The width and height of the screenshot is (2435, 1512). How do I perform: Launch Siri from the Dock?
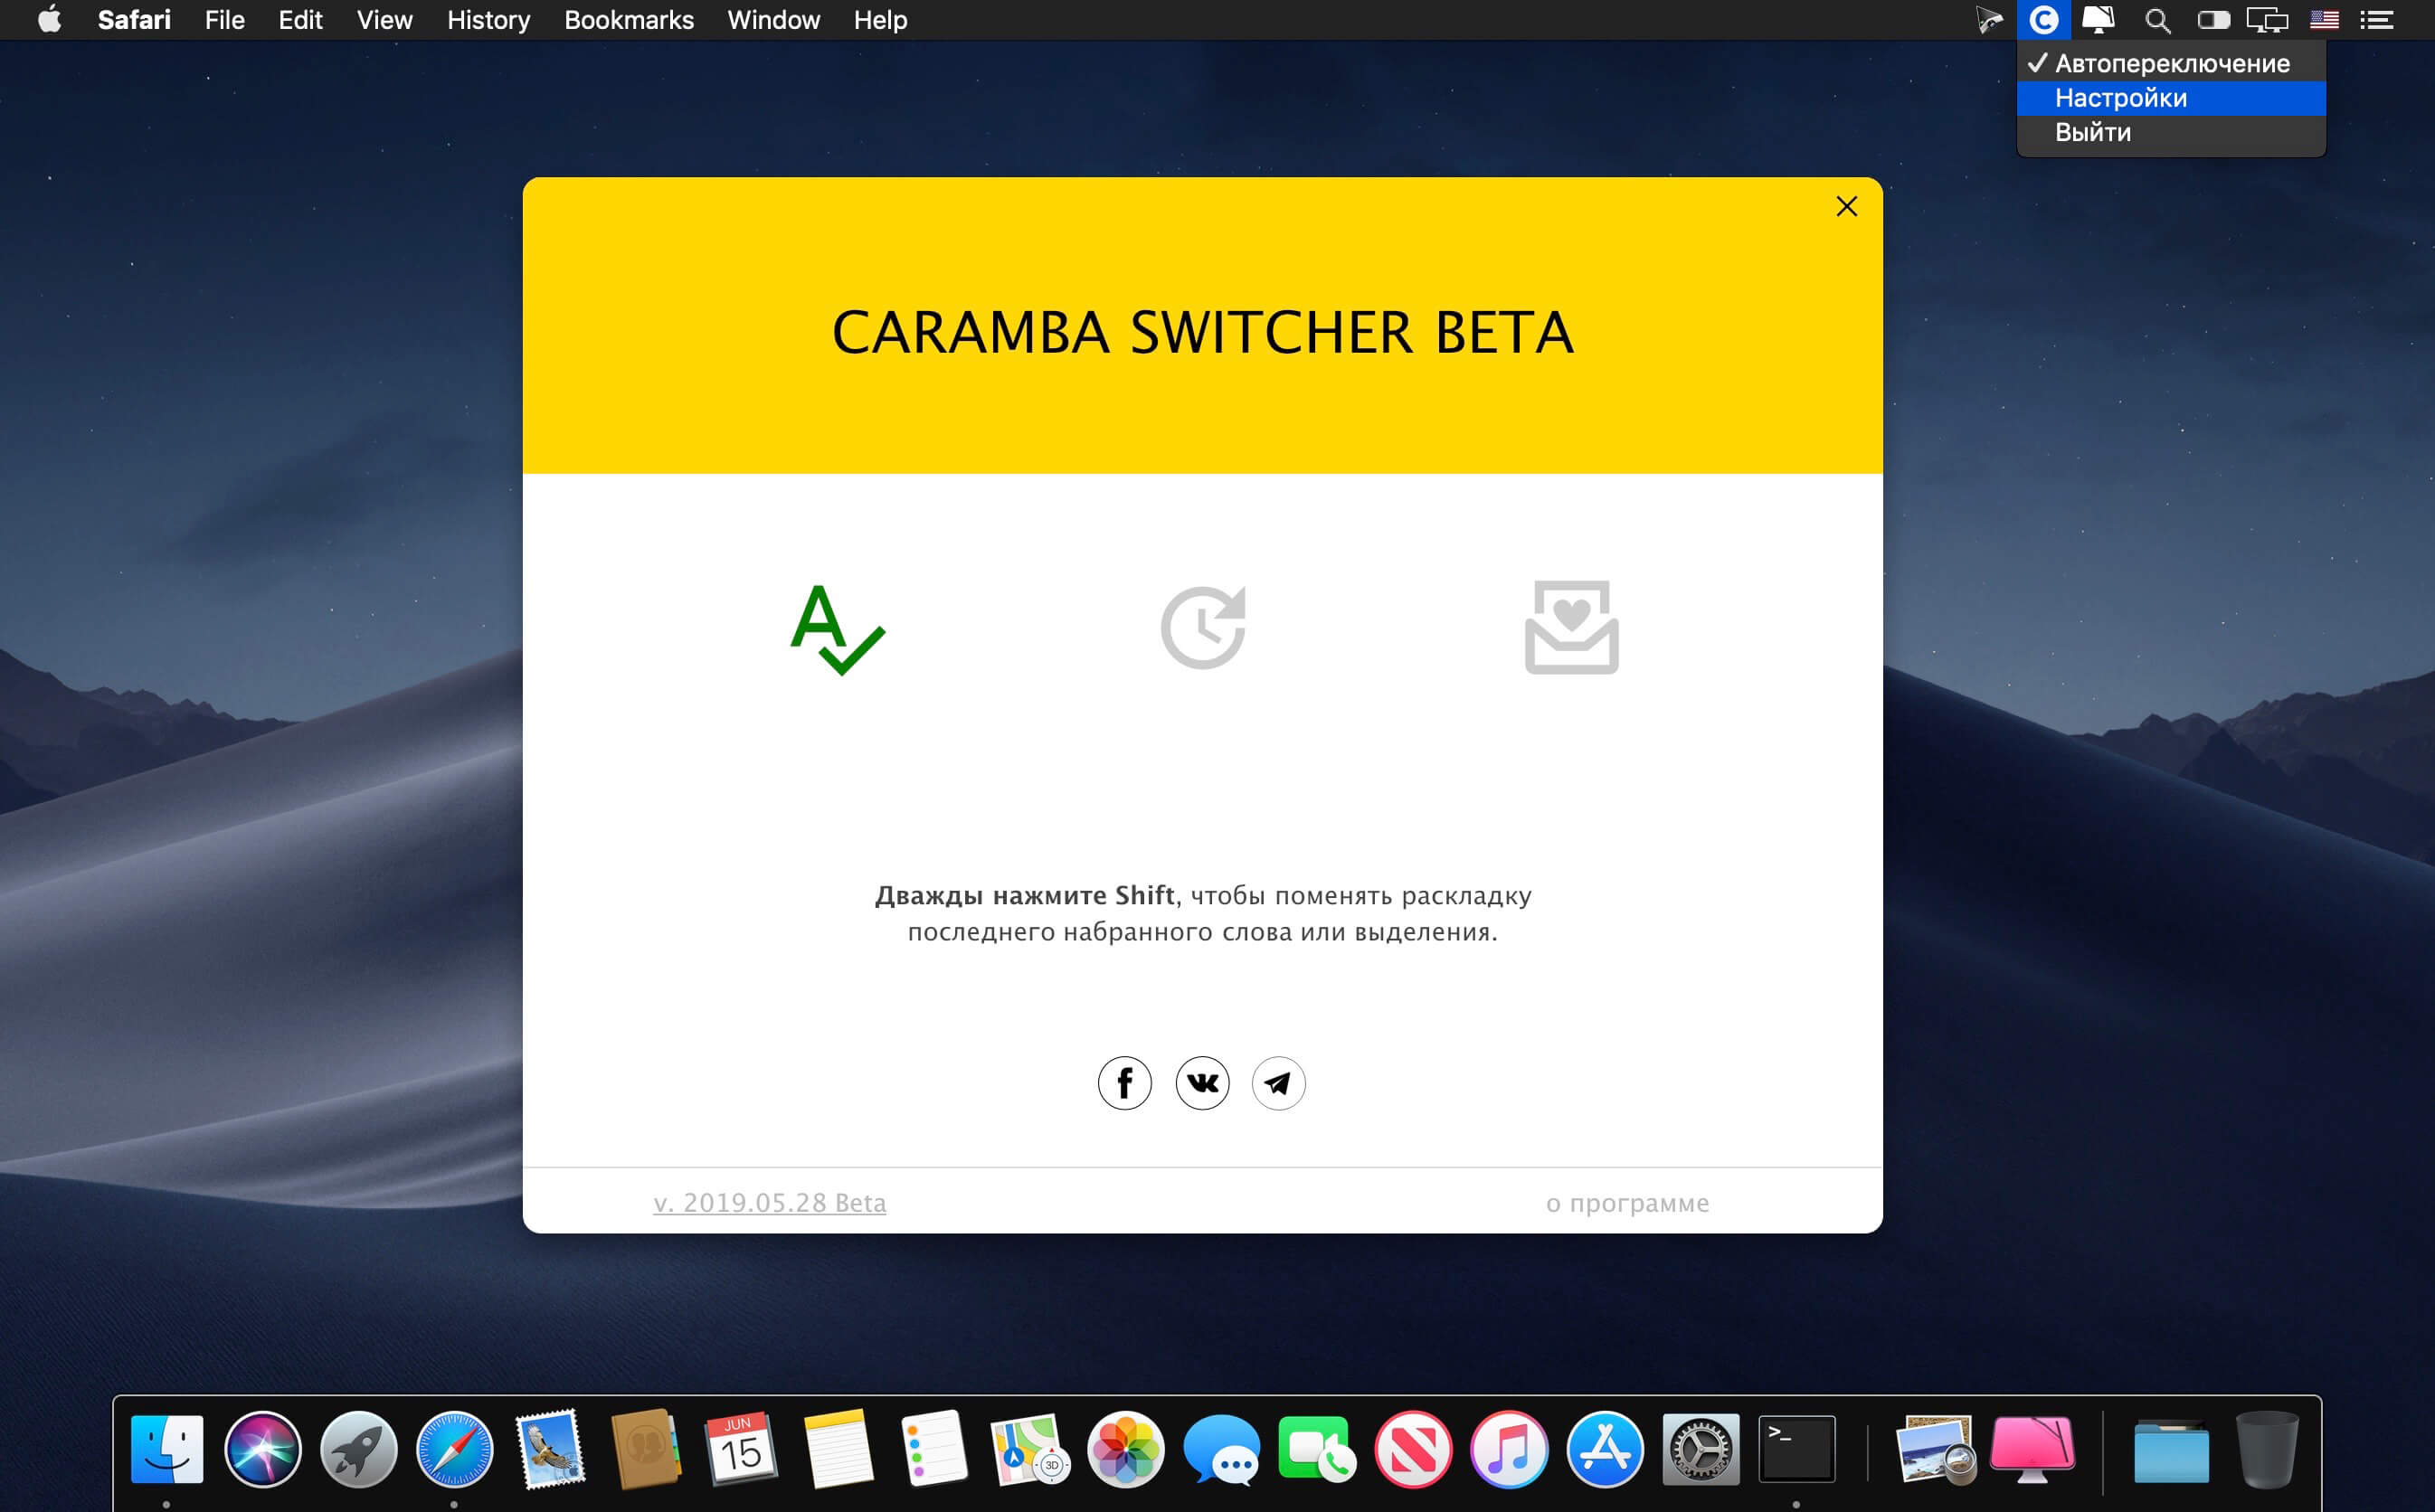pyautogui.click(x=263, y=1449)
